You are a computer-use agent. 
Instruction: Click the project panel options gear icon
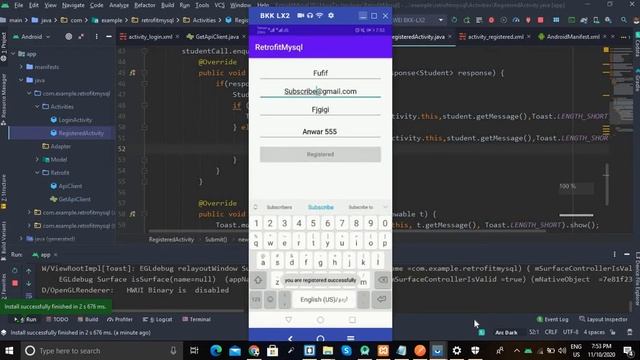(96, 37)
